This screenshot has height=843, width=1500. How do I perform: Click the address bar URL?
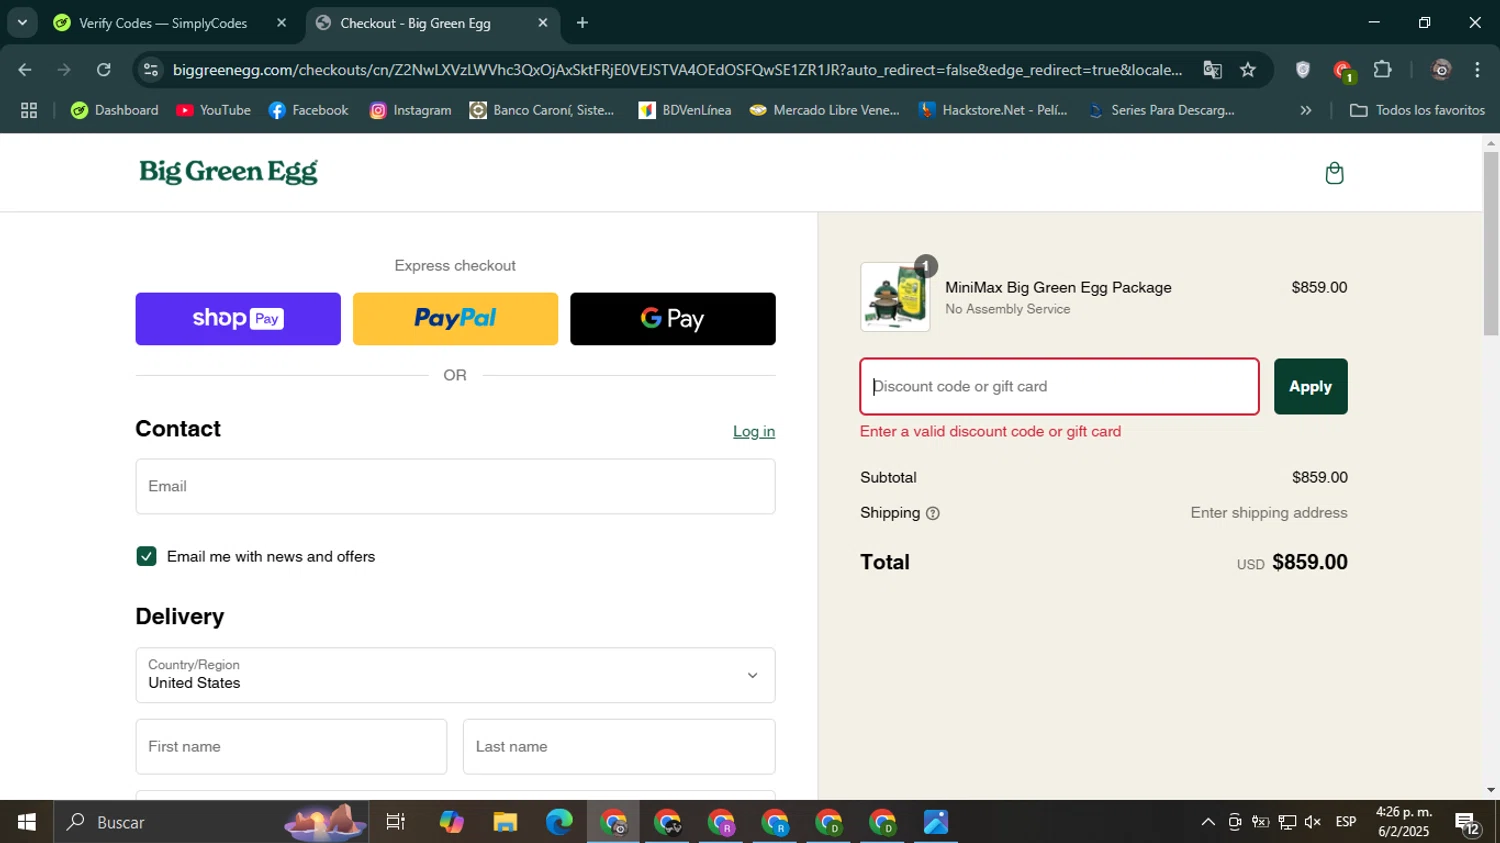point(677,70)
